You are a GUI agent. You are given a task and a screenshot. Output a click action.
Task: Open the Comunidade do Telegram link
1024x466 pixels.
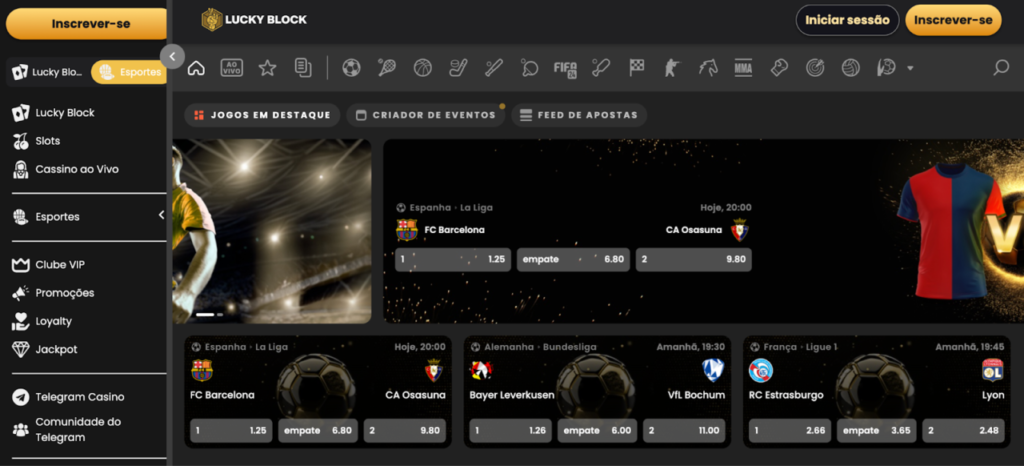click(x=68, y=429)
